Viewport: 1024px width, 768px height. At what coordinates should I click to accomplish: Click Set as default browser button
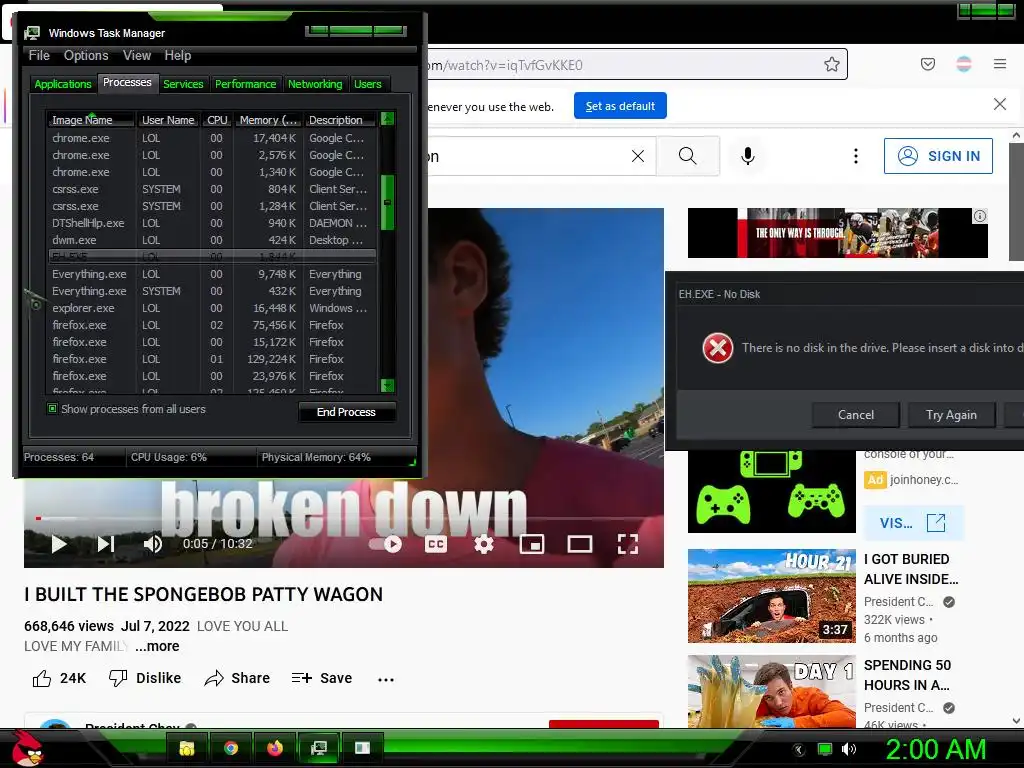coord(620,106)
